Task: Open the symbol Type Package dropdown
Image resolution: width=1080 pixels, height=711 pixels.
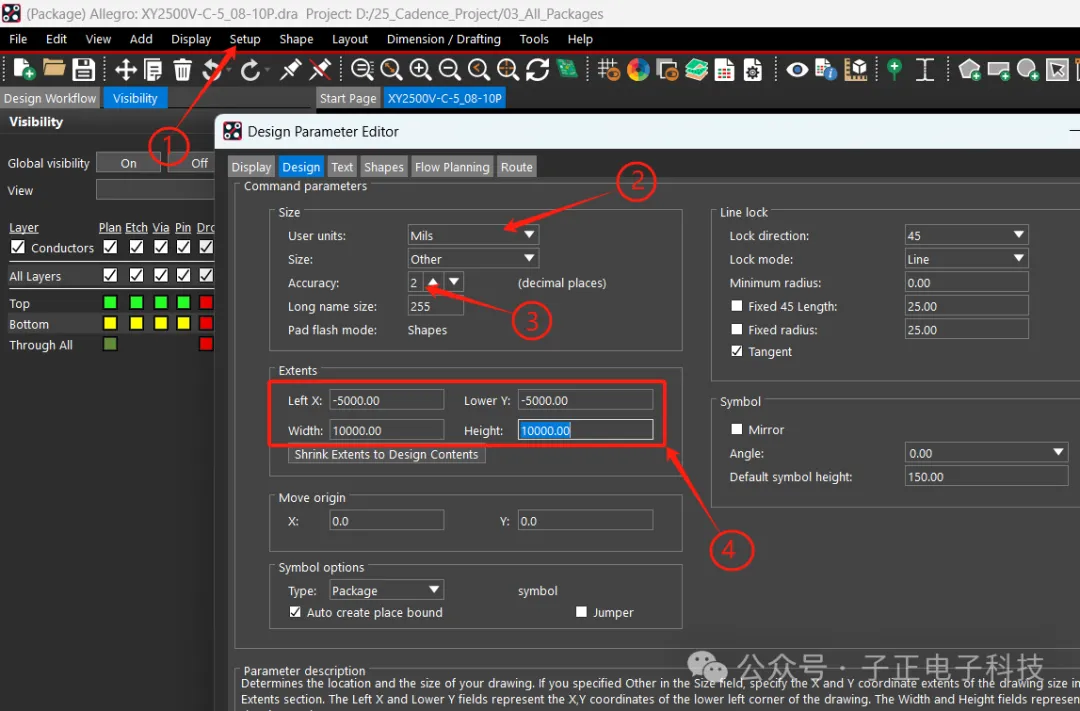Action: point(386,590)
